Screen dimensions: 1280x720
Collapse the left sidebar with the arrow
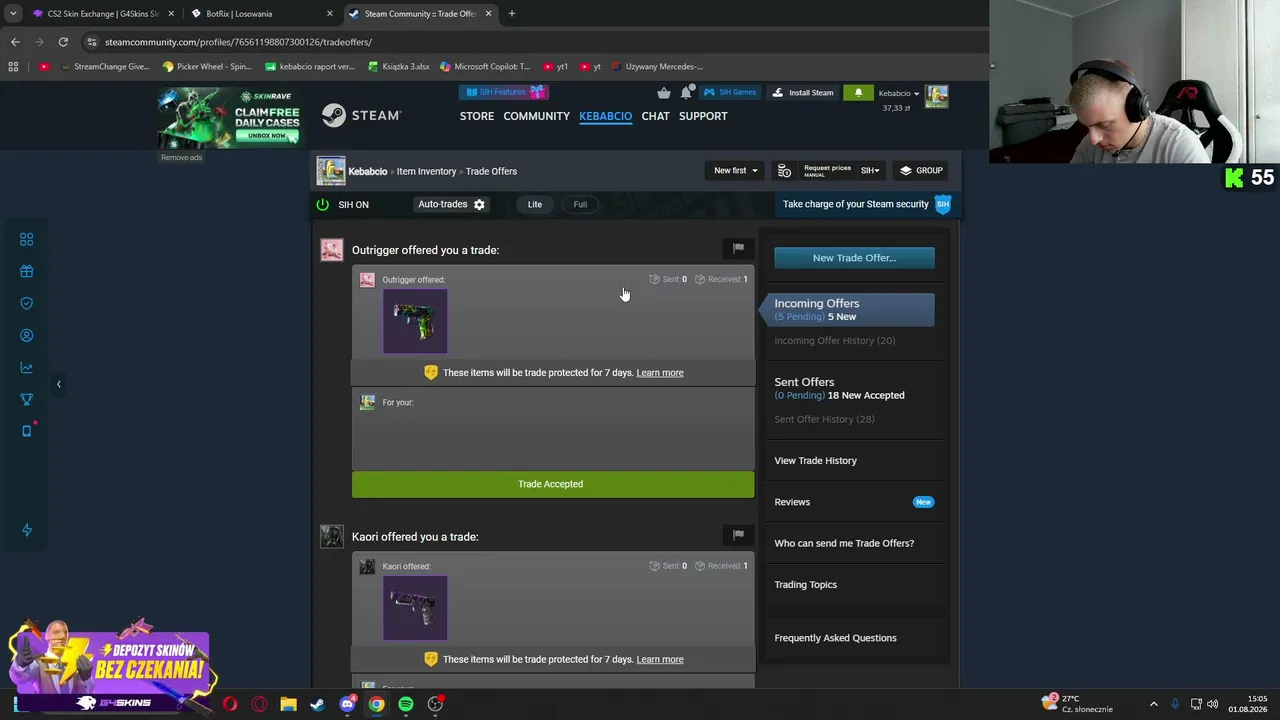point(58,384)
